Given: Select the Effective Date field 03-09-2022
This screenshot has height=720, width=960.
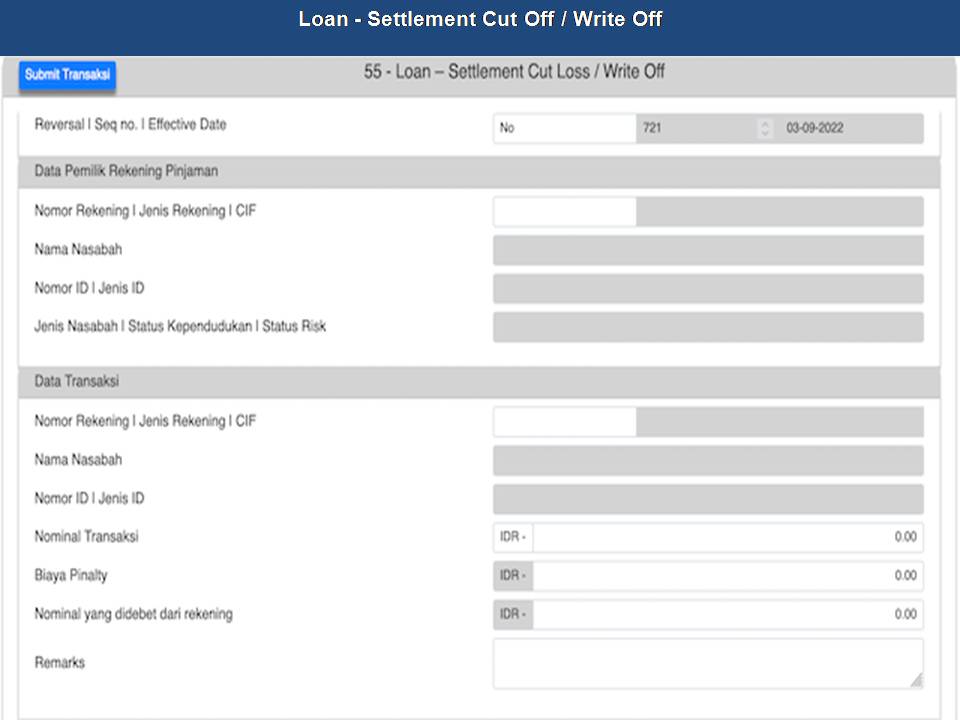Looking at the screenshot, I should coord(850,128).
